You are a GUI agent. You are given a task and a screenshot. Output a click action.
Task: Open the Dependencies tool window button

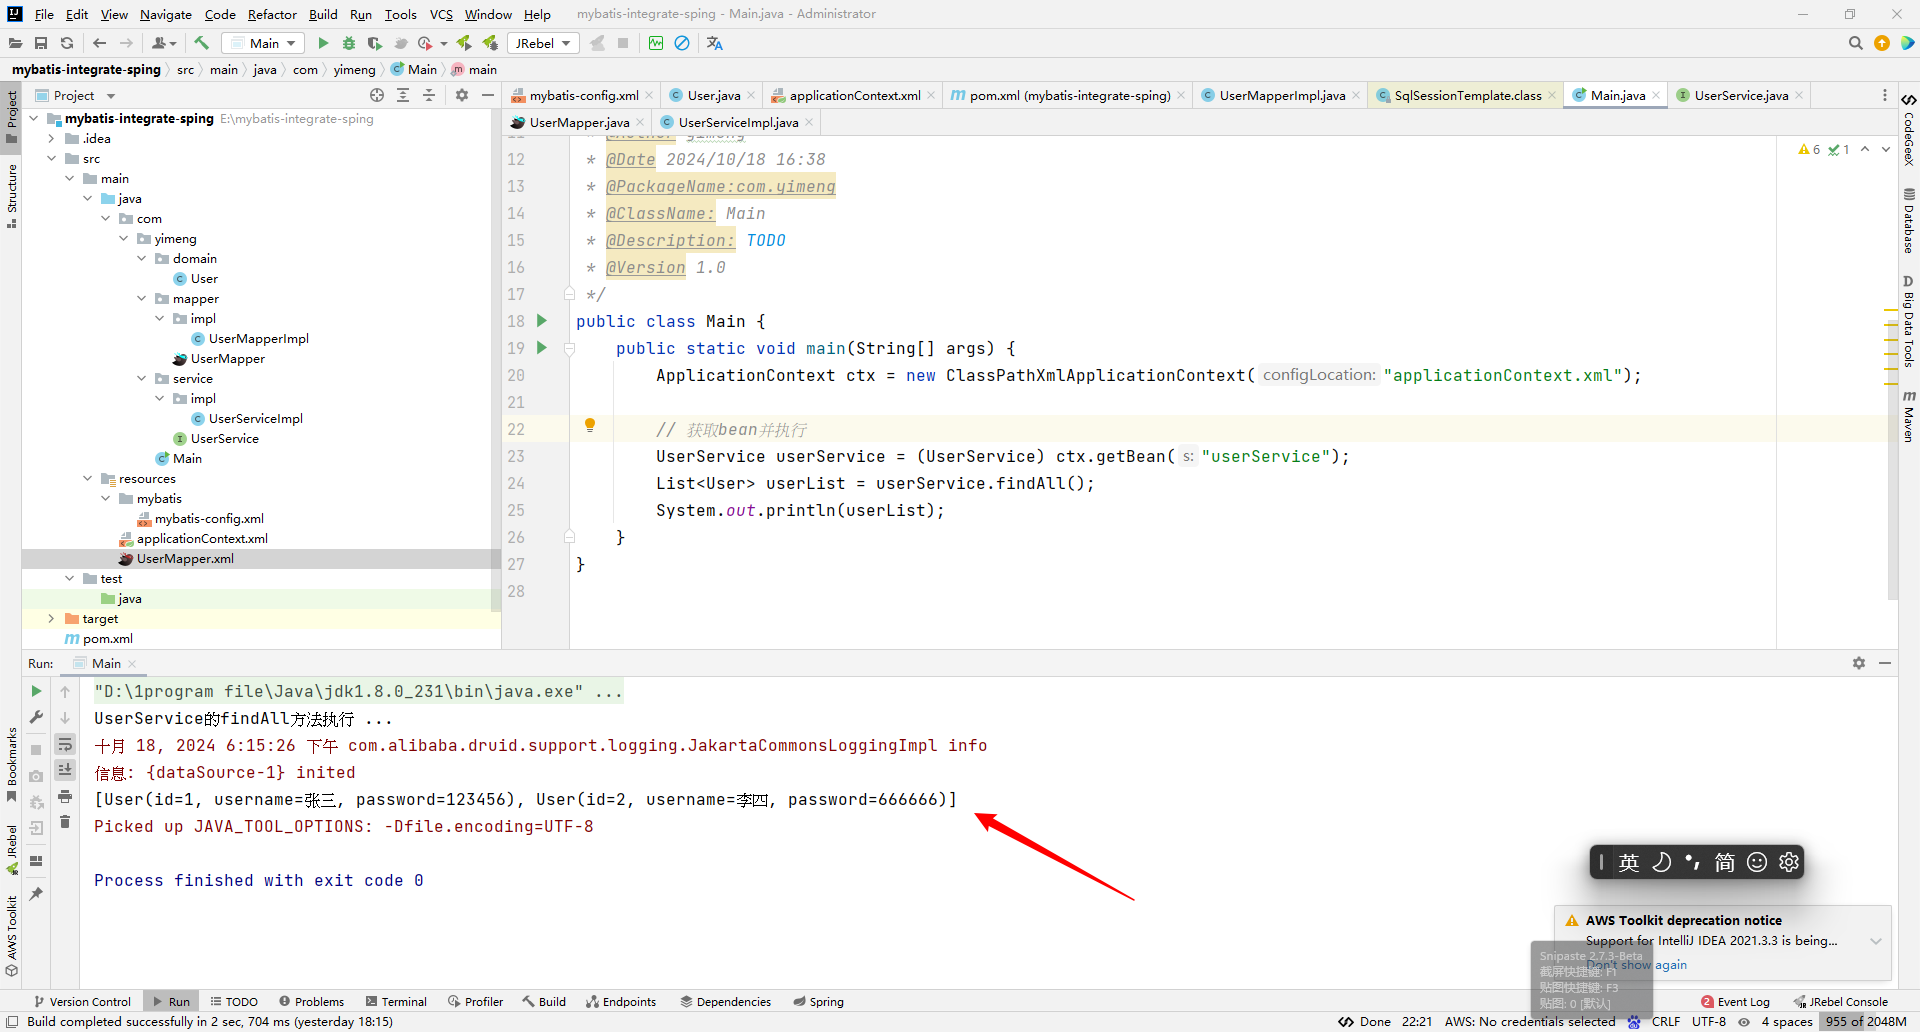(726, 1001)
